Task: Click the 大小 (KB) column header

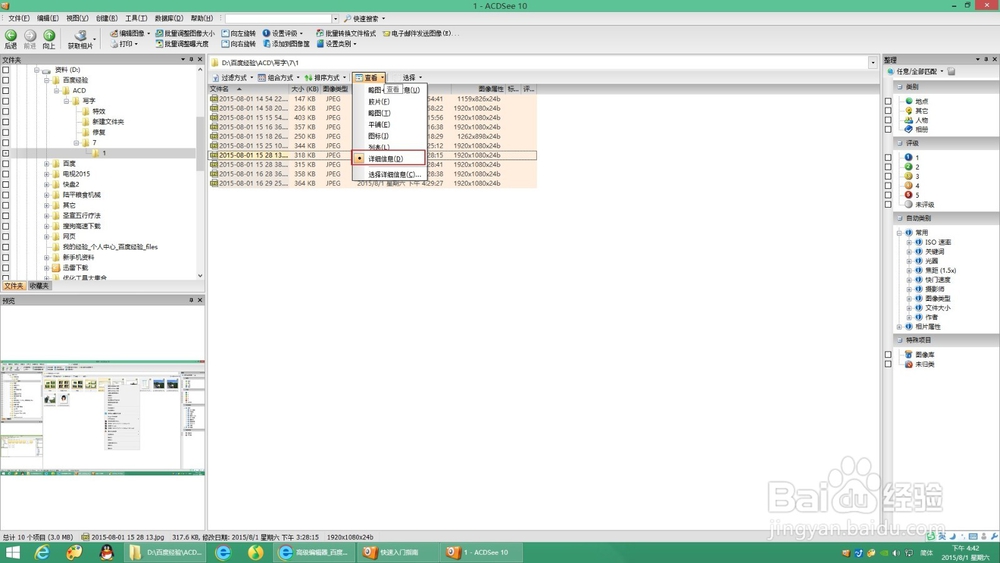Action: [x=304, y=89]
